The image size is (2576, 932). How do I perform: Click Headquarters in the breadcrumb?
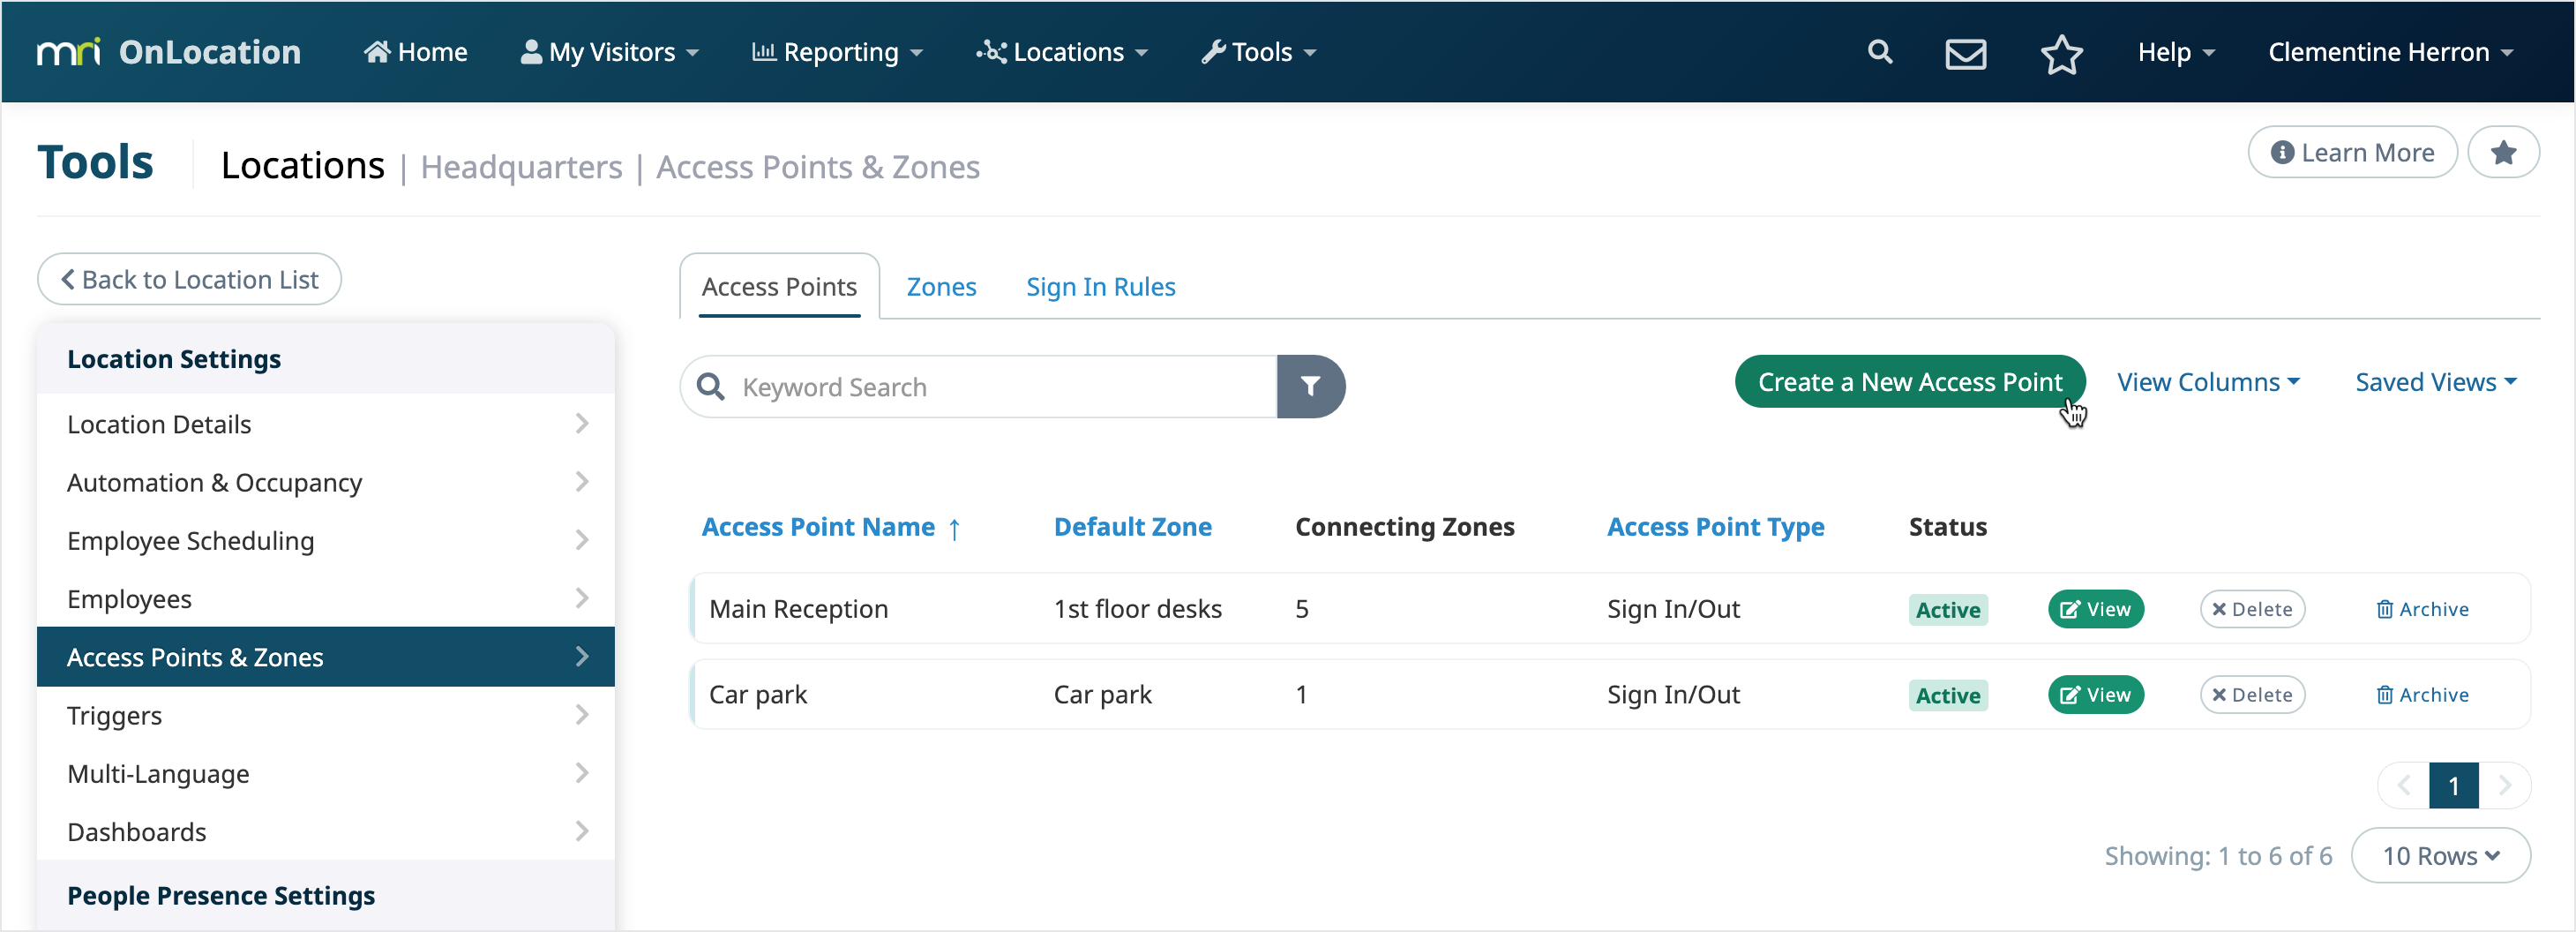click(521, 167)
